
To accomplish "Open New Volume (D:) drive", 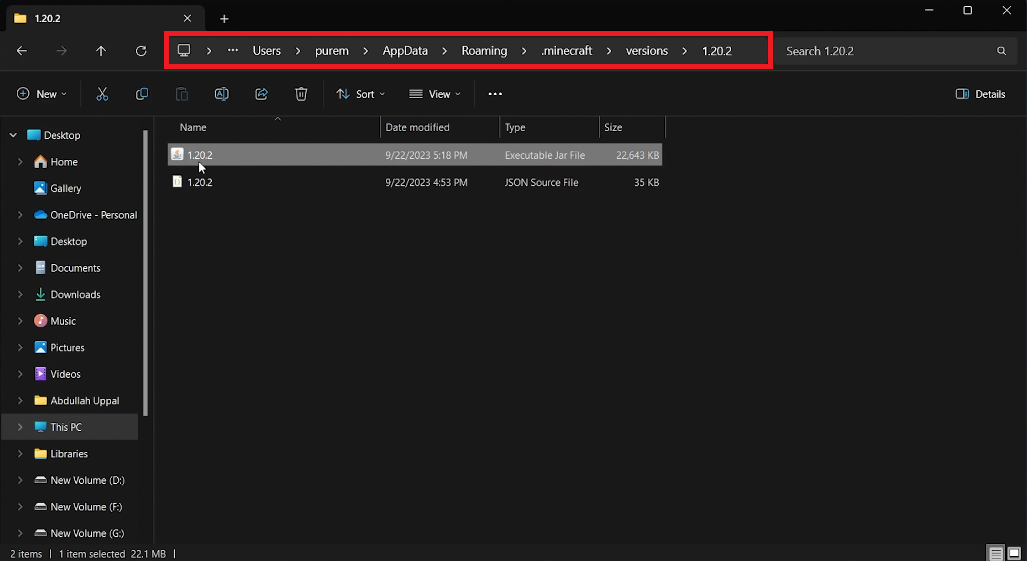I will [87, 480].
